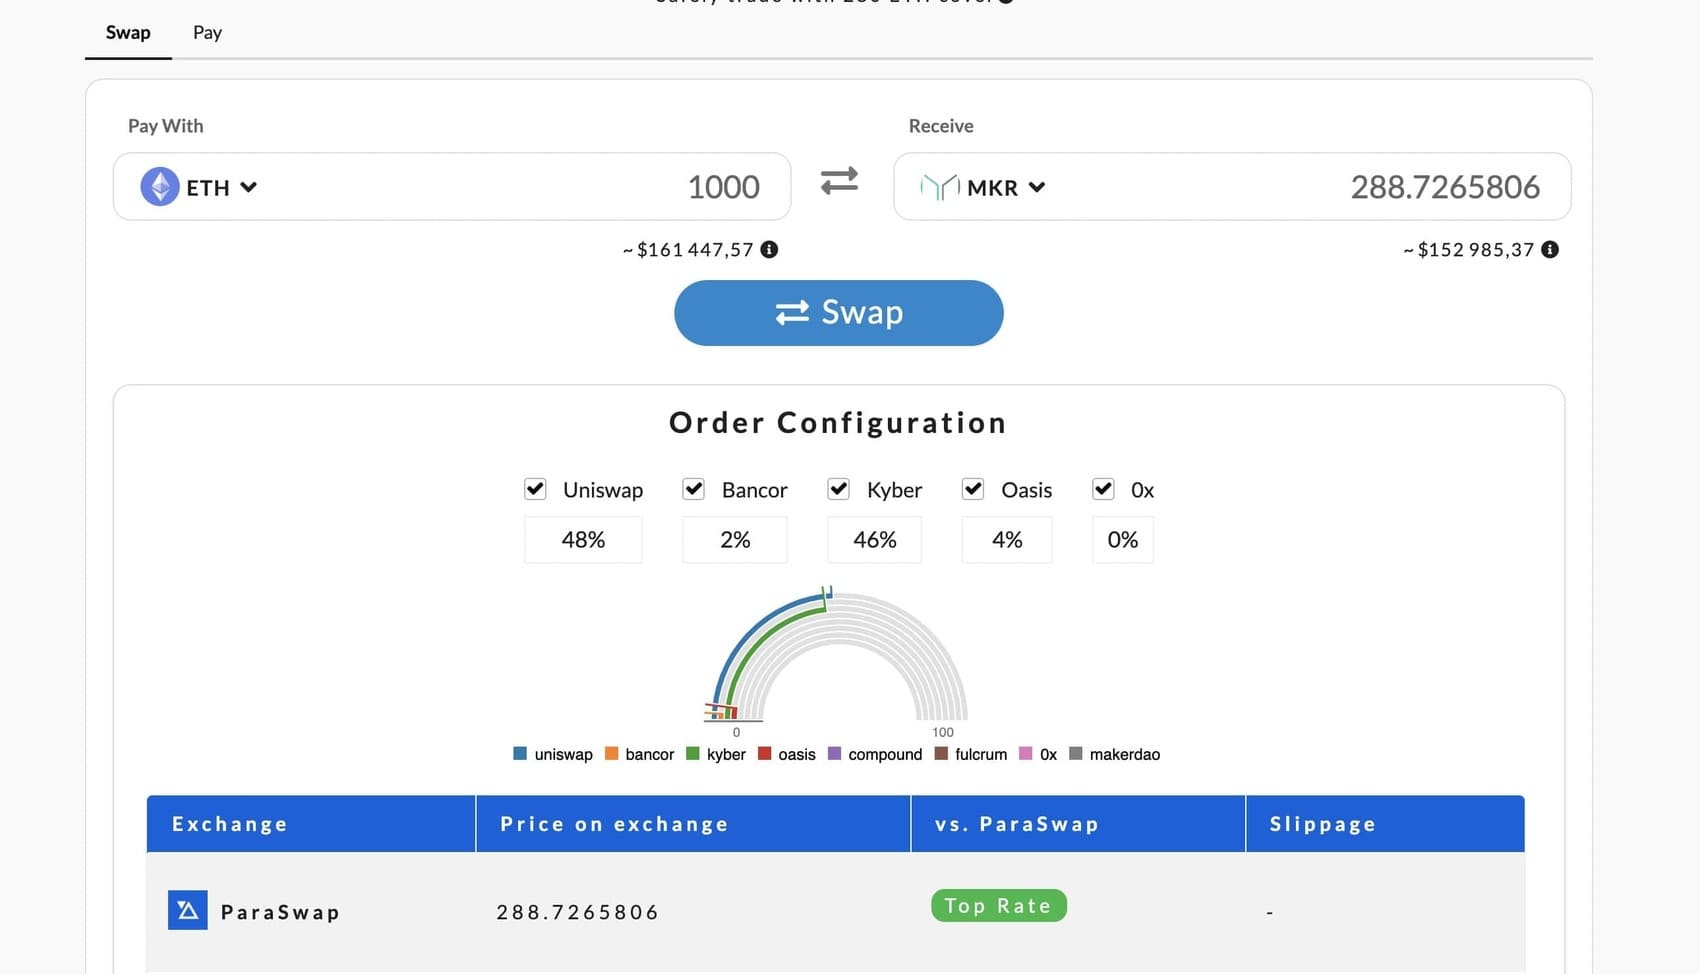This screenshot has width=1700, height=974.
Task: Switch to the Swap tab
Action: pos(128,32)
